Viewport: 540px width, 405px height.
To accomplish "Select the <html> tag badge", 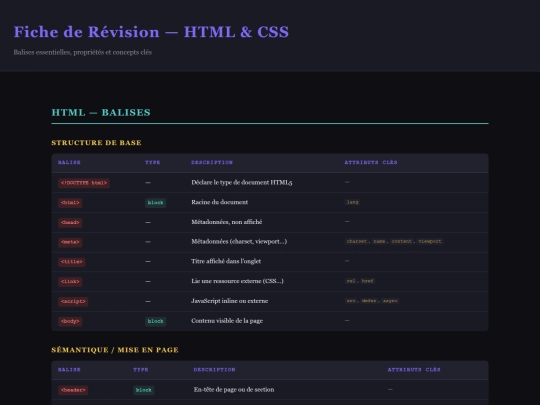I will [x=70, y=202].
